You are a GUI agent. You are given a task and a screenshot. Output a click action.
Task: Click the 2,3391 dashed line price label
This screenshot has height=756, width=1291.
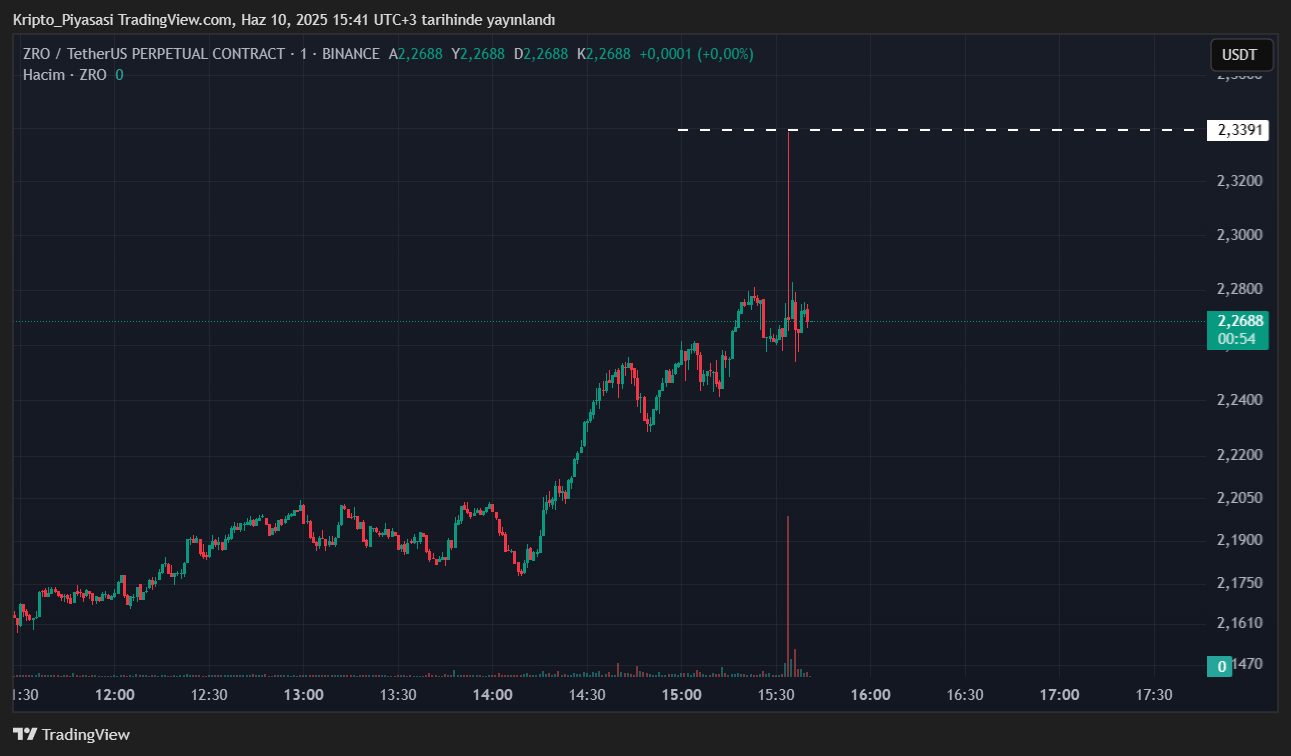point(1238,130)
